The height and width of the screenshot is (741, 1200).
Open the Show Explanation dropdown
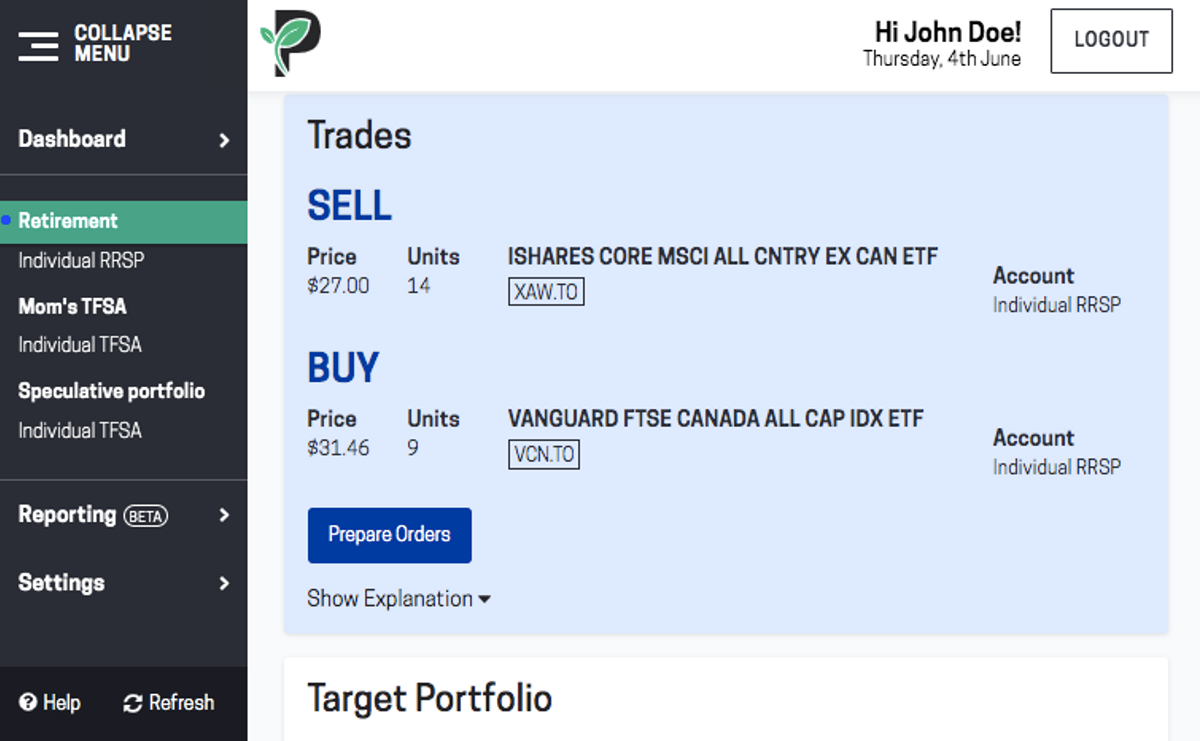pyautogui.click(x=397, y=598)
